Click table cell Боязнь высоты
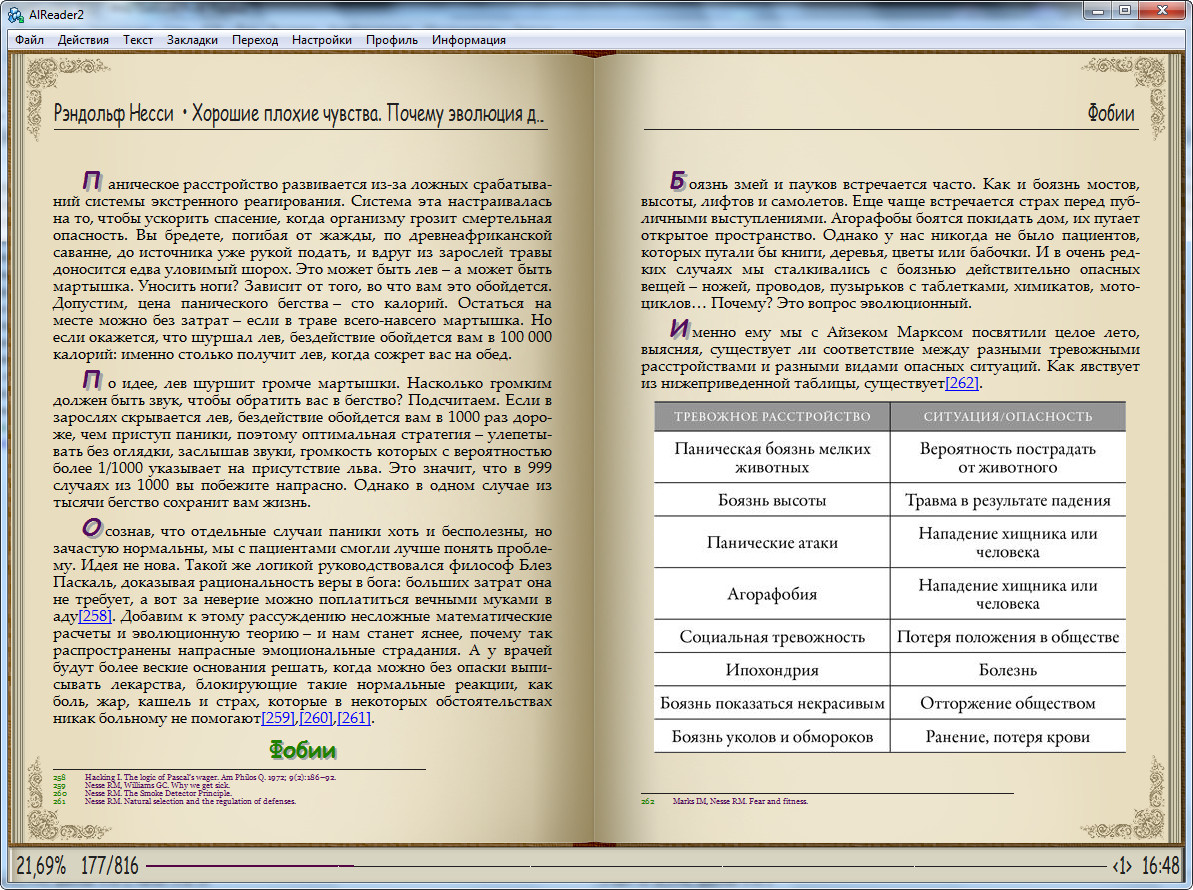The image size is (1193, 890). [x=772, y=500]
